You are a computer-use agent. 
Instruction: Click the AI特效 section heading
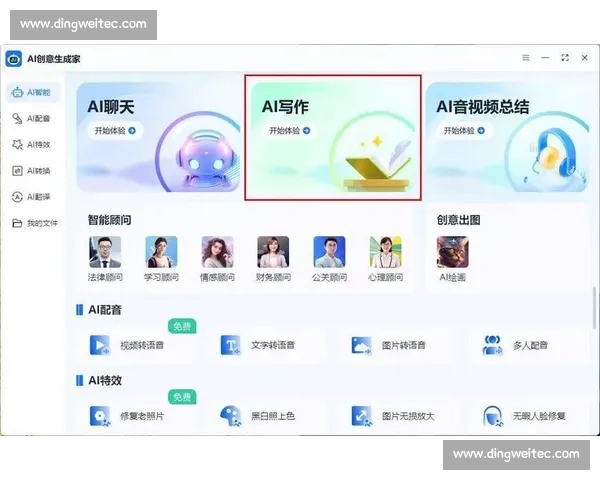105,380
